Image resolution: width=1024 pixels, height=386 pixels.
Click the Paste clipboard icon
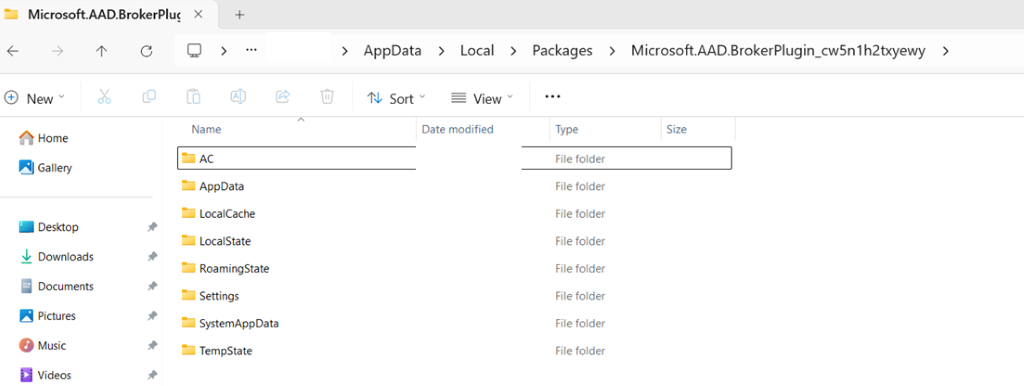pos(193,97)
